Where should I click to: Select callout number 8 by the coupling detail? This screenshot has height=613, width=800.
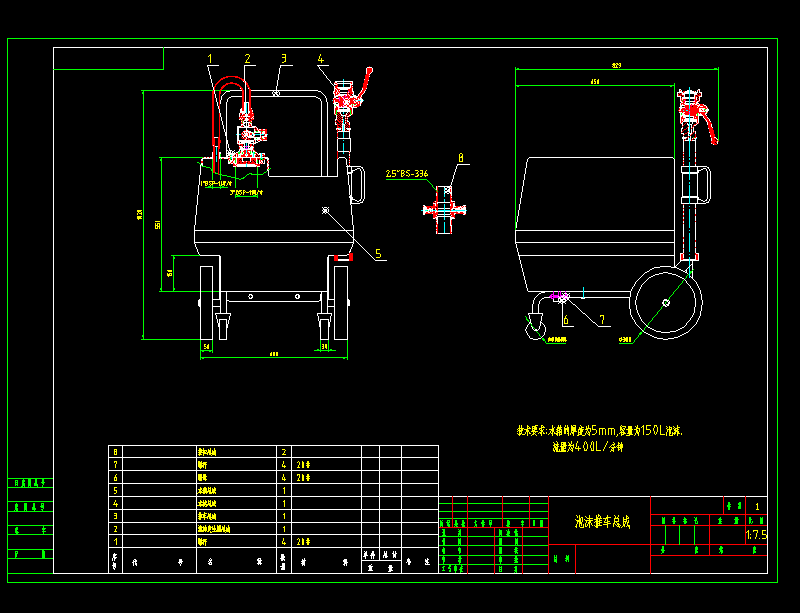coord(461,157)
